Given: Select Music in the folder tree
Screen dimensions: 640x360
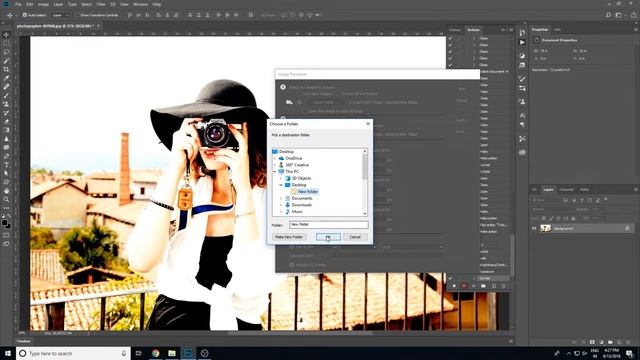Looking at the screenshot, I should pos(297,211).
